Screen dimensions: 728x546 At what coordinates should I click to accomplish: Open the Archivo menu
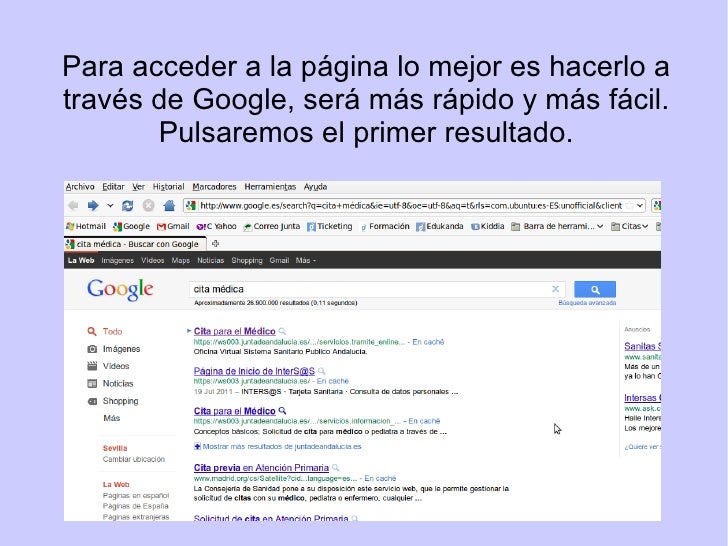tap(80, 187)
